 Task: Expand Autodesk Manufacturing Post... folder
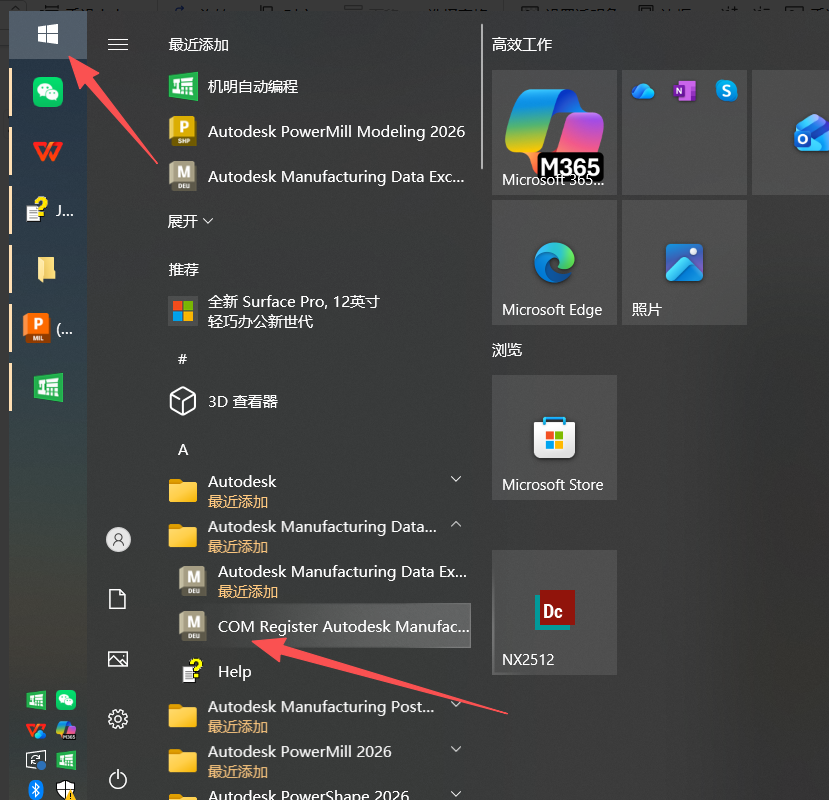click(456, 704)
